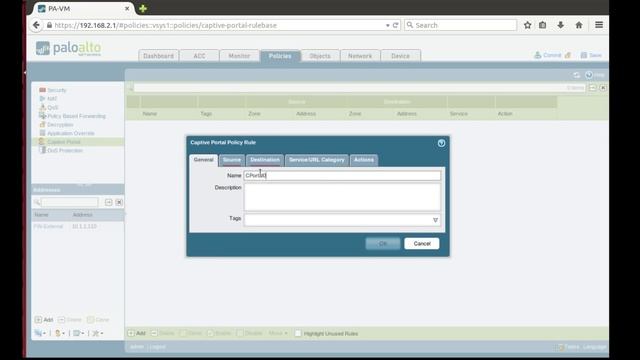Click the Policy Based Forwarding sidebar item
Image resolution: width=640 pixels, height=360 pixels.
tap(76, 116)
